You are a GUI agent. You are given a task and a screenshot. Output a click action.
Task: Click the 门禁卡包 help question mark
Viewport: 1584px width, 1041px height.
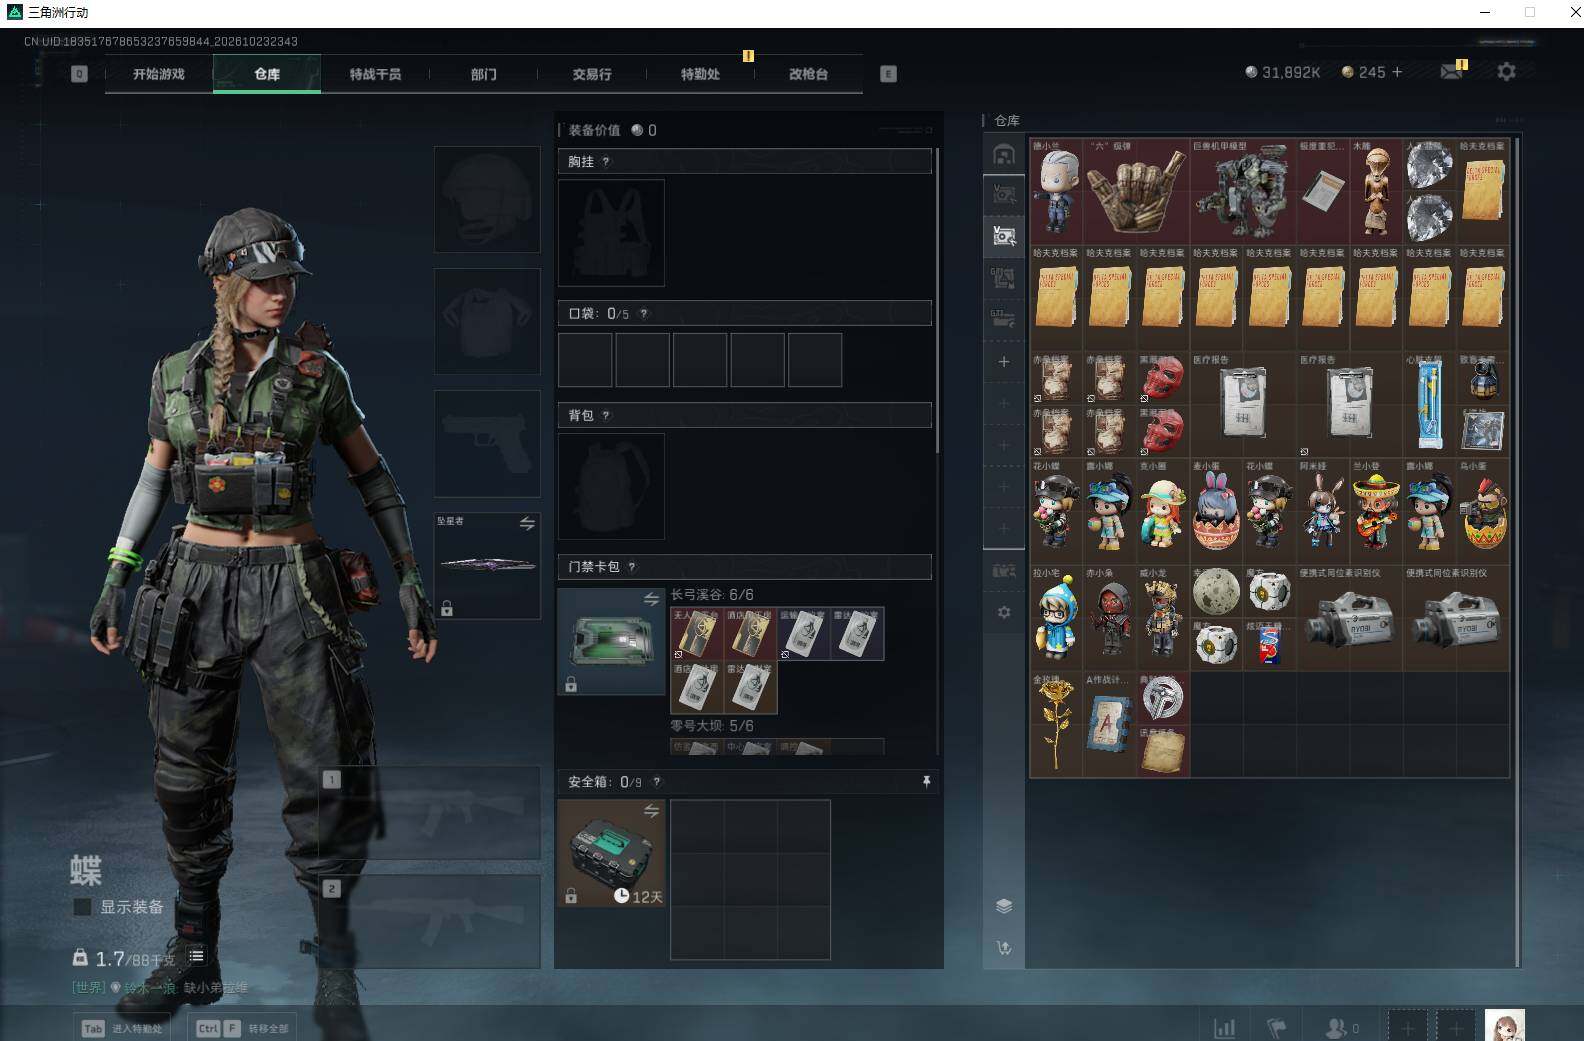[632, 567]
